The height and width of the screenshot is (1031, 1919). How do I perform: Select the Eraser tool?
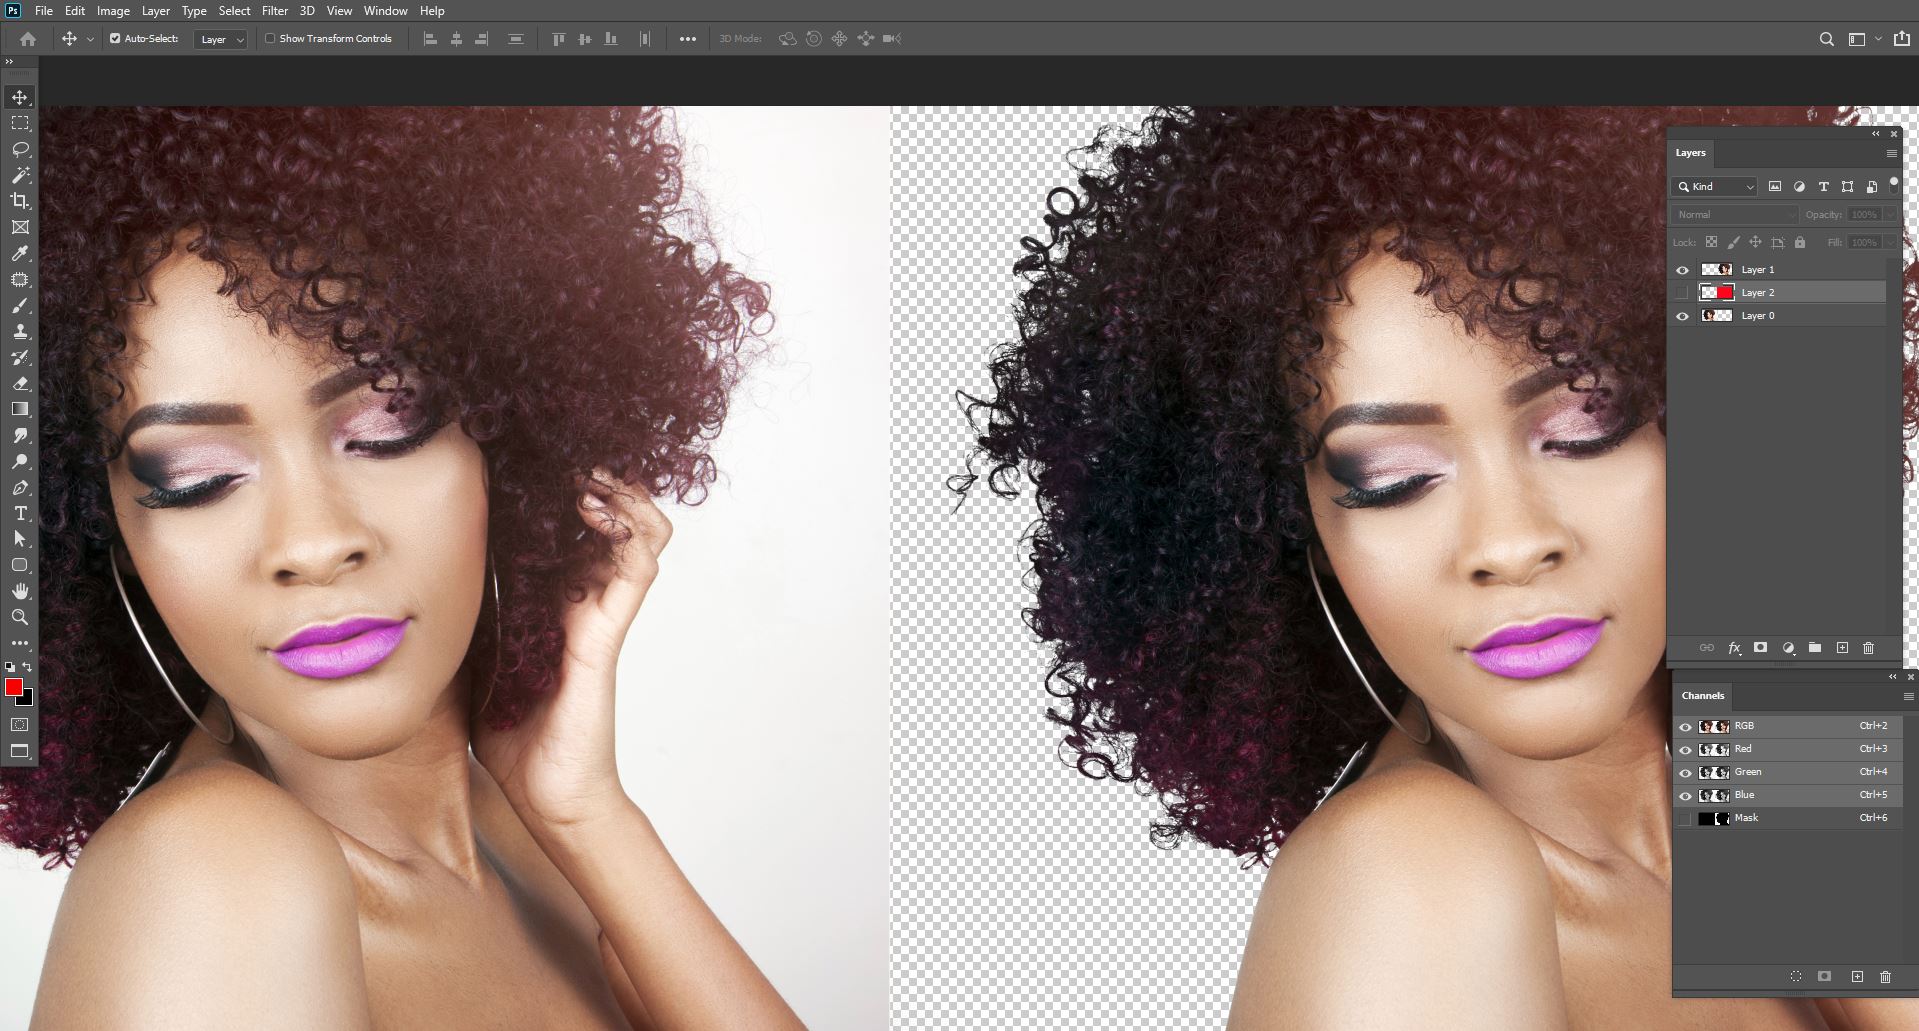[20, 384]
